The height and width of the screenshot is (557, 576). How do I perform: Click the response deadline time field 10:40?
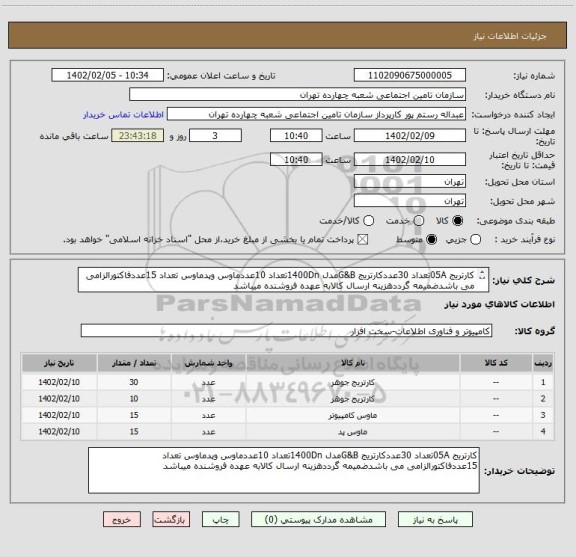coord(296,136)
